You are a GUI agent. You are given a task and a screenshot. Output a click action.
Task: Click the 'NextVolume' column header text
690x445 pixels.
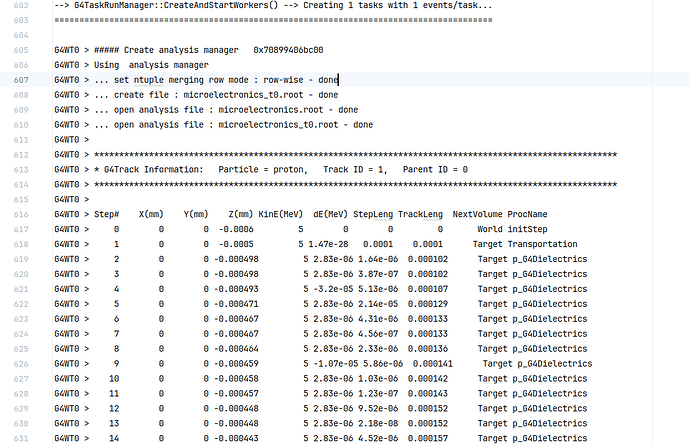[477, 215]
